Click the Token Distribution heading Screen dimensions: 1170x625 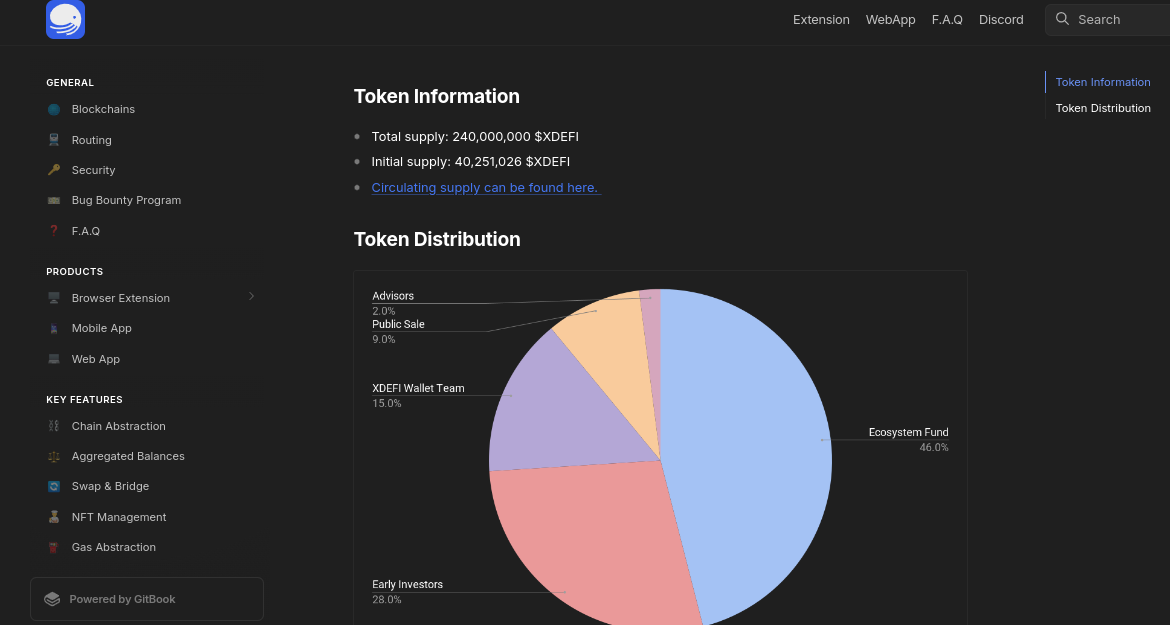(x=437, y=239)
